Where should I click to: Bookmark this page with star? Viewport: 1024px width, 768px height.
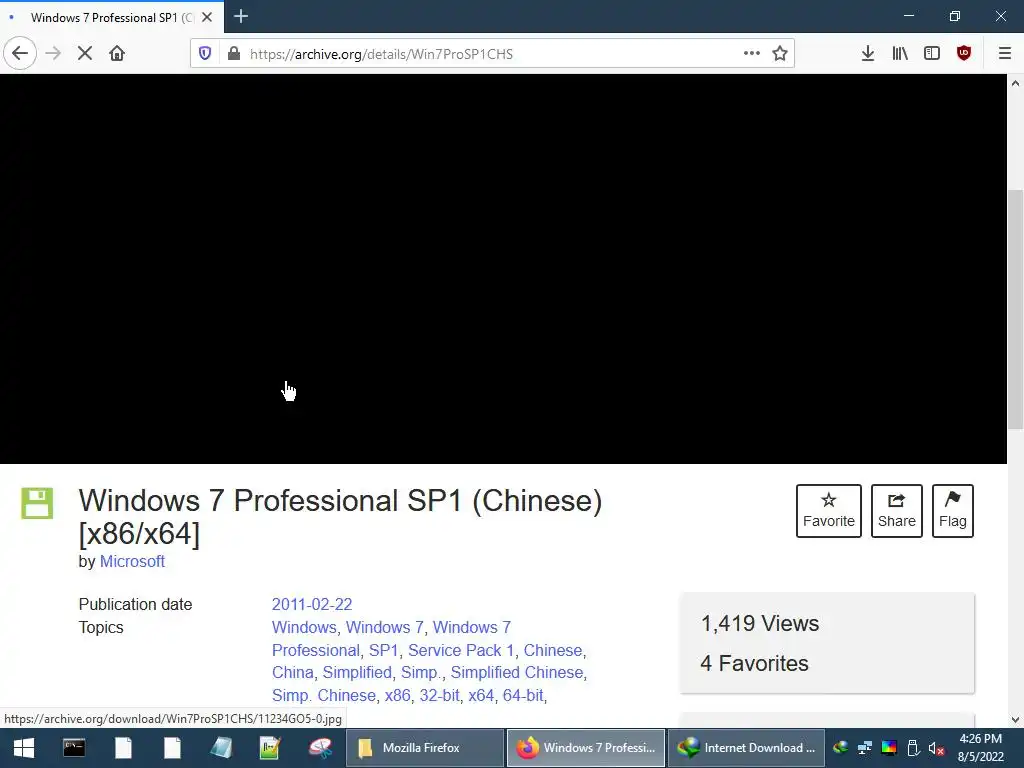pos(780,54)
